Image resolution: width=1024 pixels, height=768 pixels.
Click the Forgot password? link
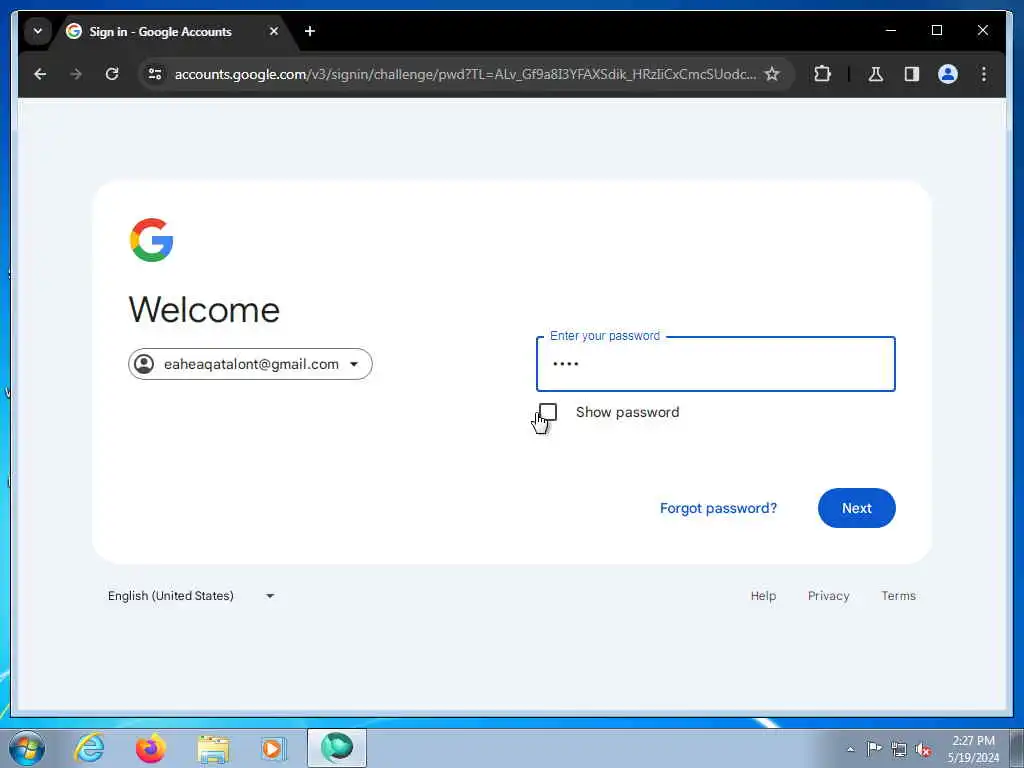[x=718, y=508]
